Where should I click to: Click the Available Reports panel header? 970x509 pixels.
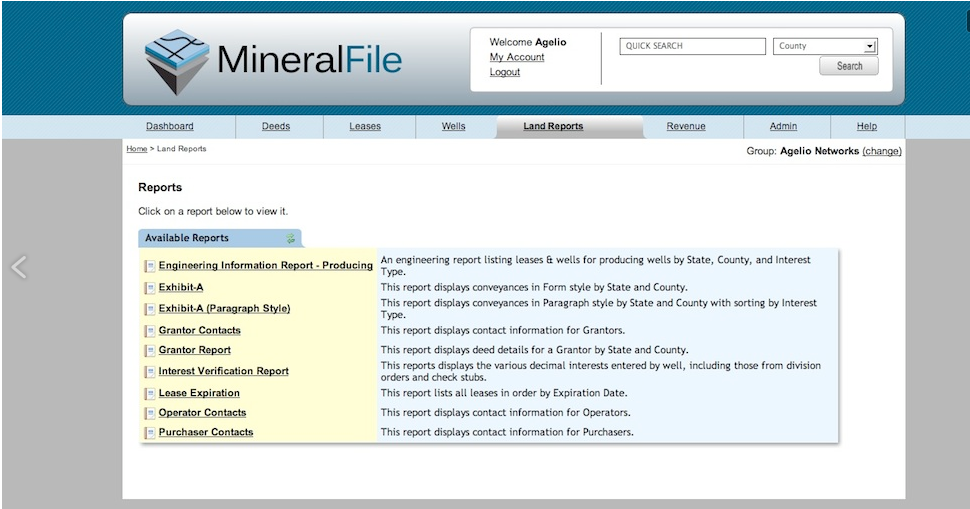coord(220,238)
